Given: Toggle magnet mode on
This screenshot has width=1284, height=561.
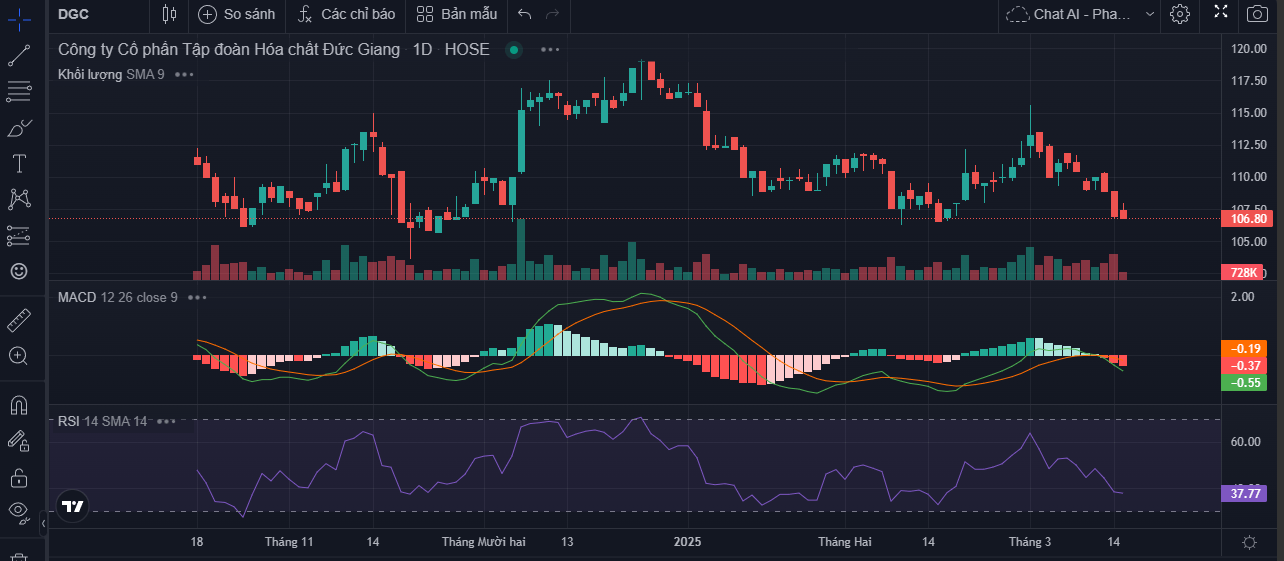Looking at the screenshot, I should tap(19, 405).
